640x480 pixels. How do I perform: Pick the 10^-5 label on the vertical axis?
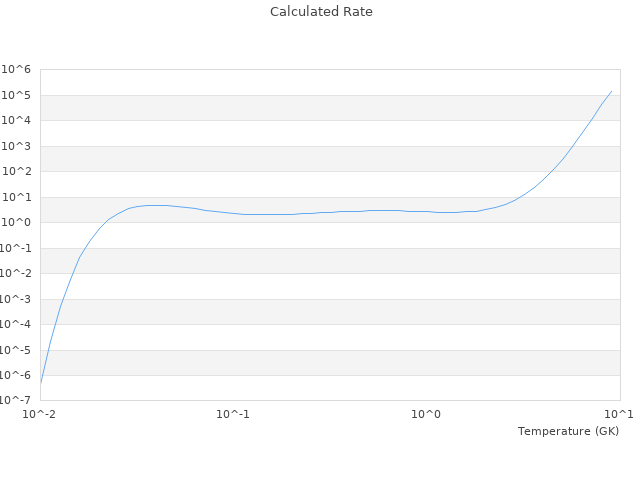(16, 351)
